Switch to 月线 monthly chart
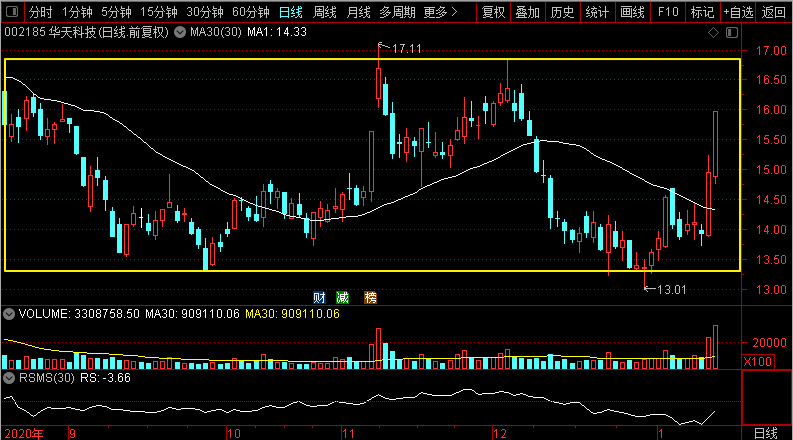 (359, 12)
